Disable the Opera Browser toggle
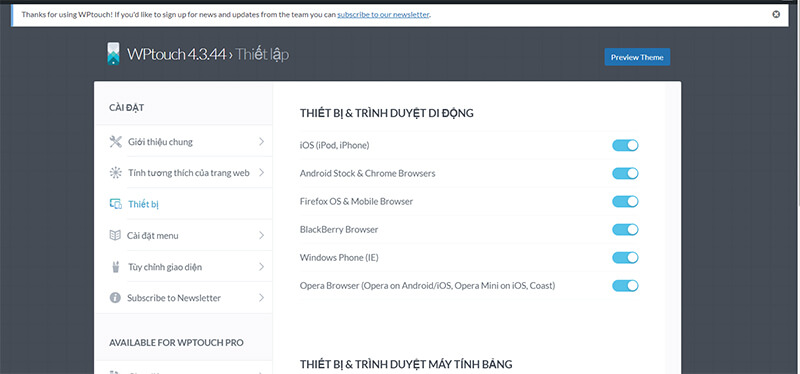 [x=625, y=286]
